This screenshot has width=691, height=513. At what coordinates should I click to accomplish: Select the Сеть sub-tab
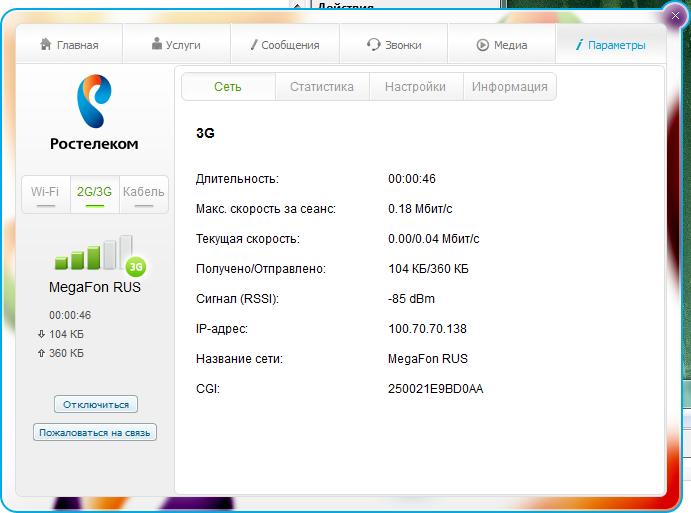click(x=228, y=87)
